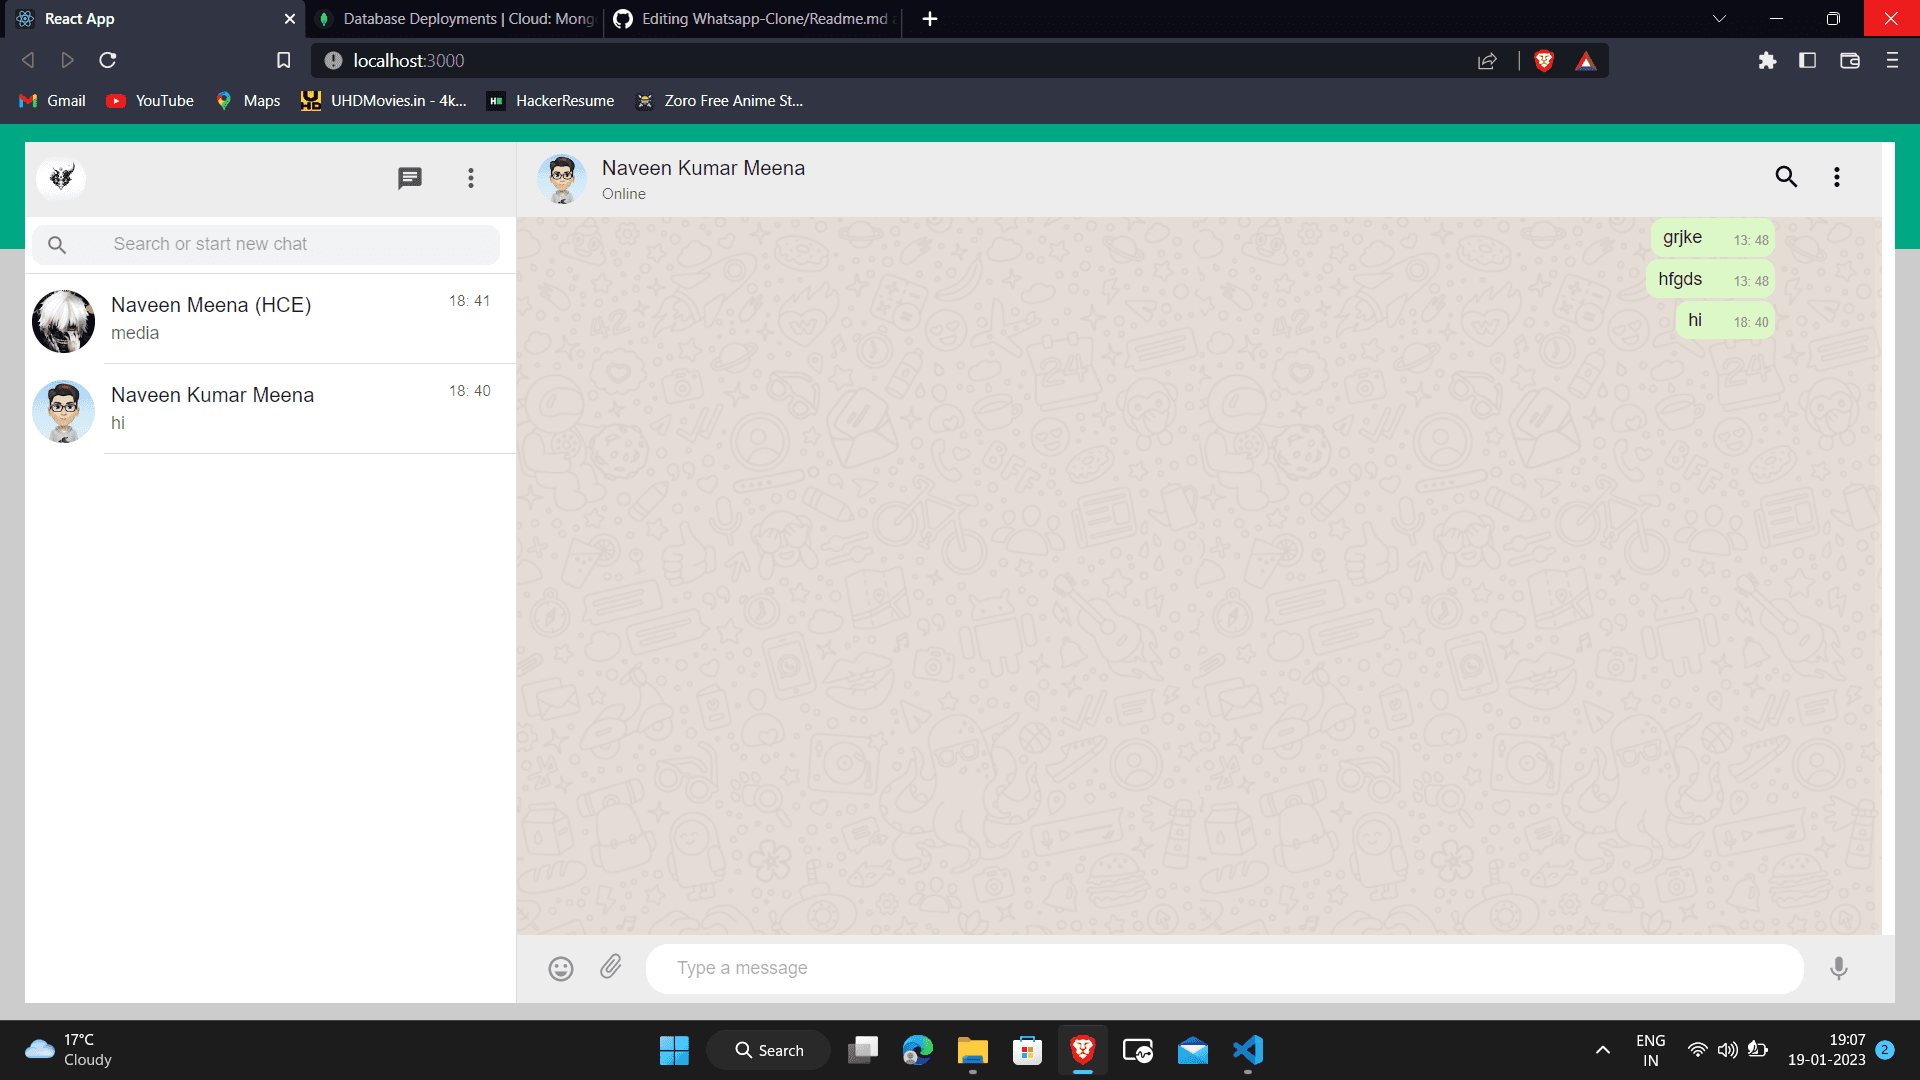The height and width of the screenshot is (1080, 1920).
Task: Open the emoji picker
Action: [x=561, y=968]
